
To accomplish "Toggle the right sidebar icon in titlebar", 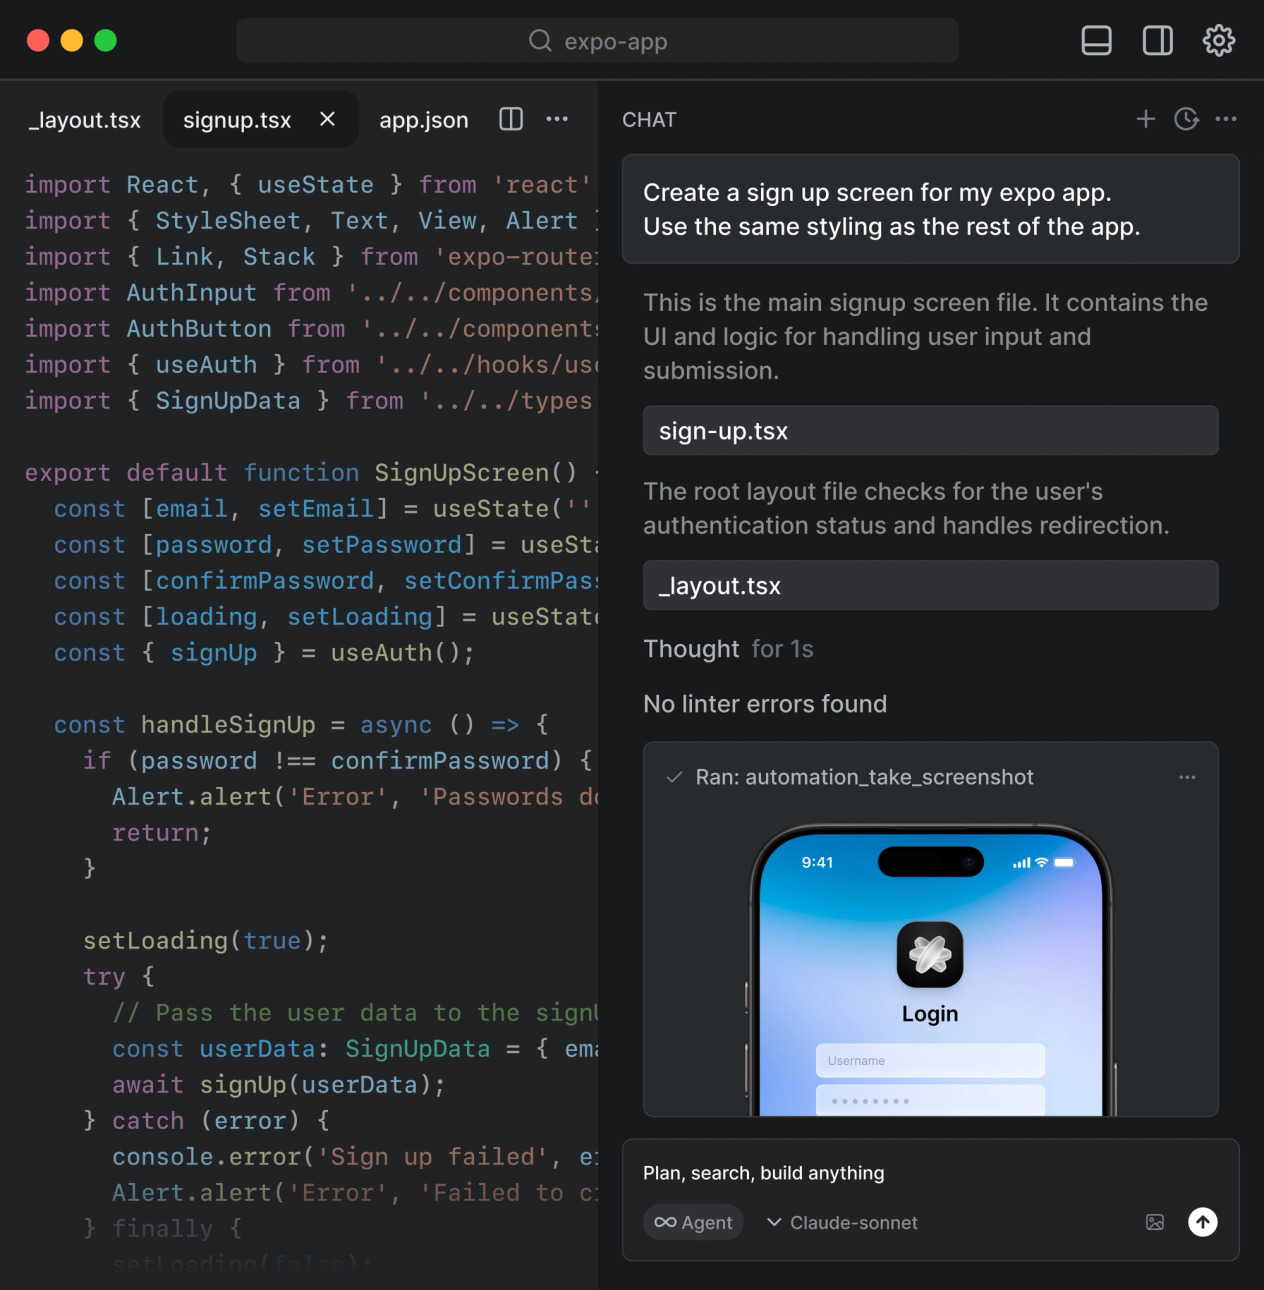I will 1157,40.
